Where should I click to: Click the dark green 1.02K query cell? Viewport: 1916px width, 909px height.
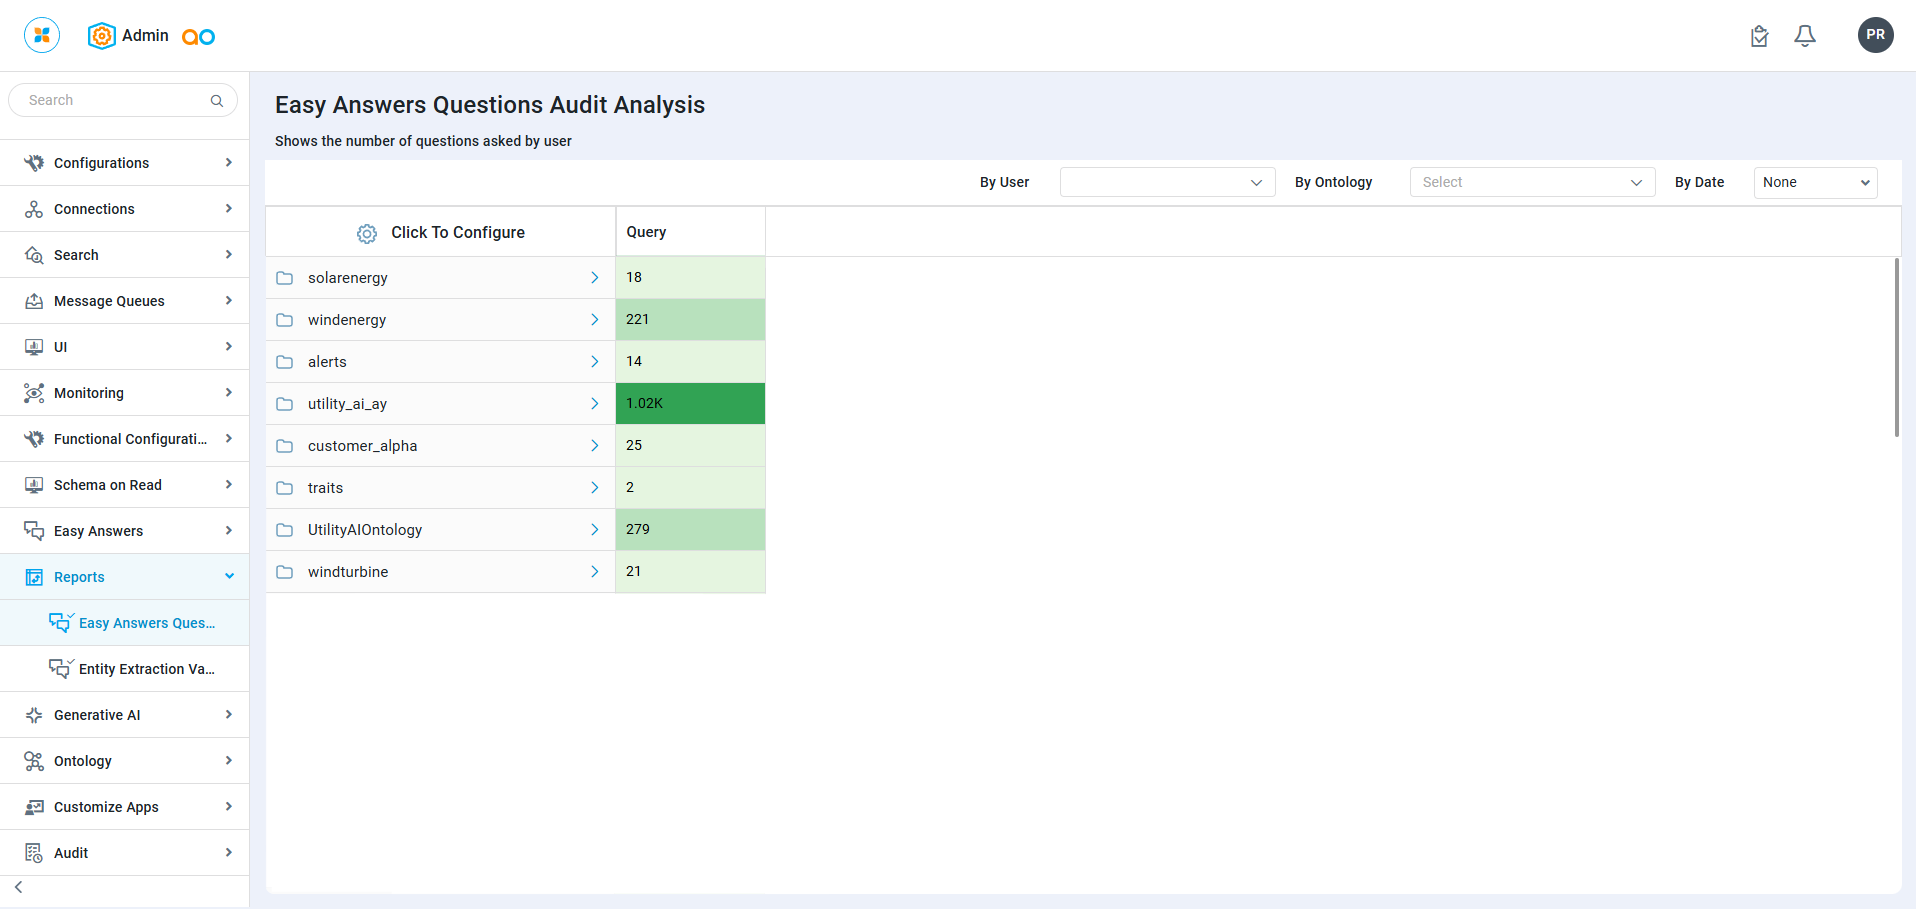[690, 404]
